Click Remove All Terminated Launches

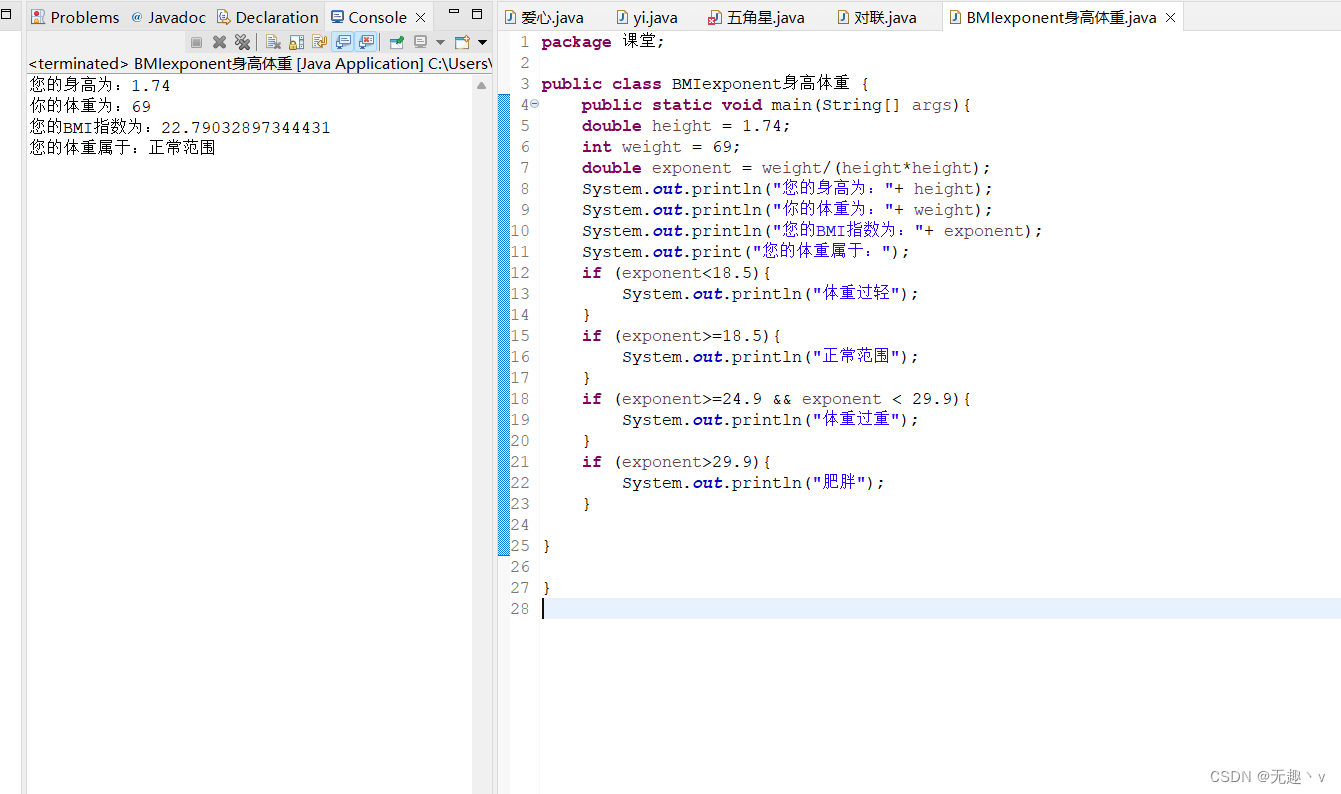(x=243, y=41)
